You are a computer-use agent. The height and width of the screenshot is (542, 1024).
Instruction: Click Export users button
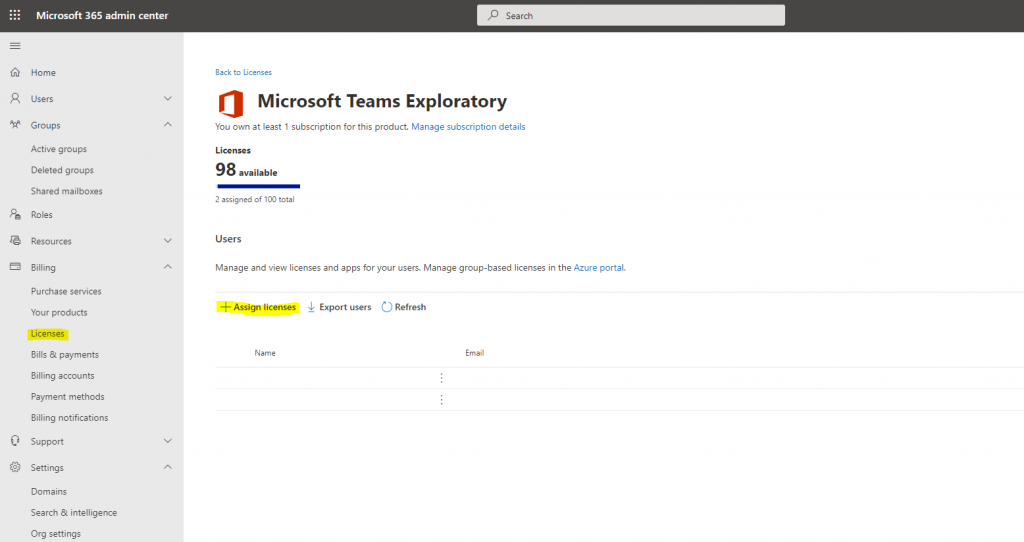340,307
